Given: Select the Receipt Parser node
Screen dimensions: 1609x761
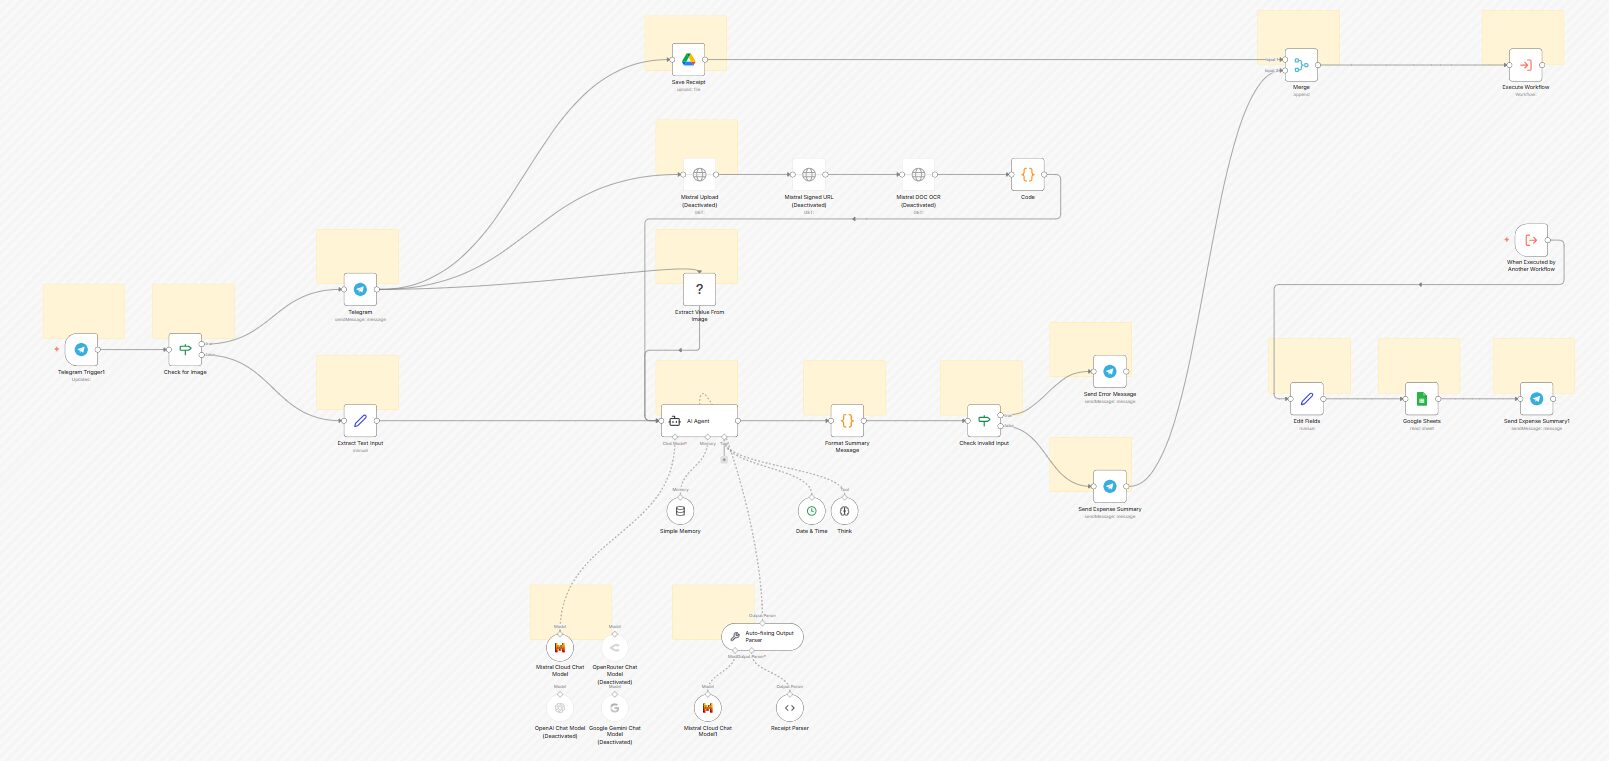Looking at the screenshot, I should click(x=789, y=708).
